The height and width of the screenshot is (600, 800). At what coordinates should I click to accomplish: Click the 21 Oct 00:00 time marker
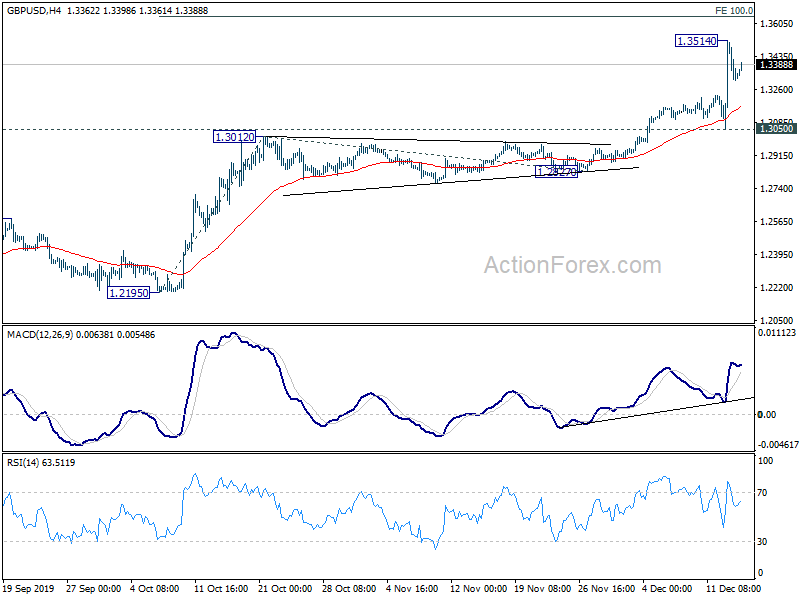[x=285, y=588]
